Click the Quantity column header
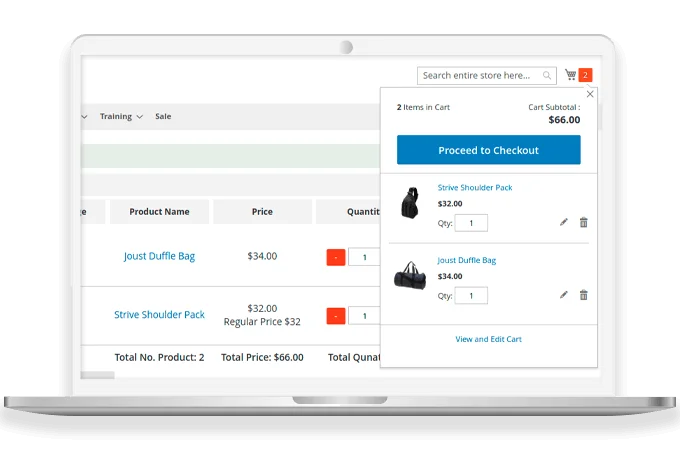The image size is (680, 450). [348, 212]
